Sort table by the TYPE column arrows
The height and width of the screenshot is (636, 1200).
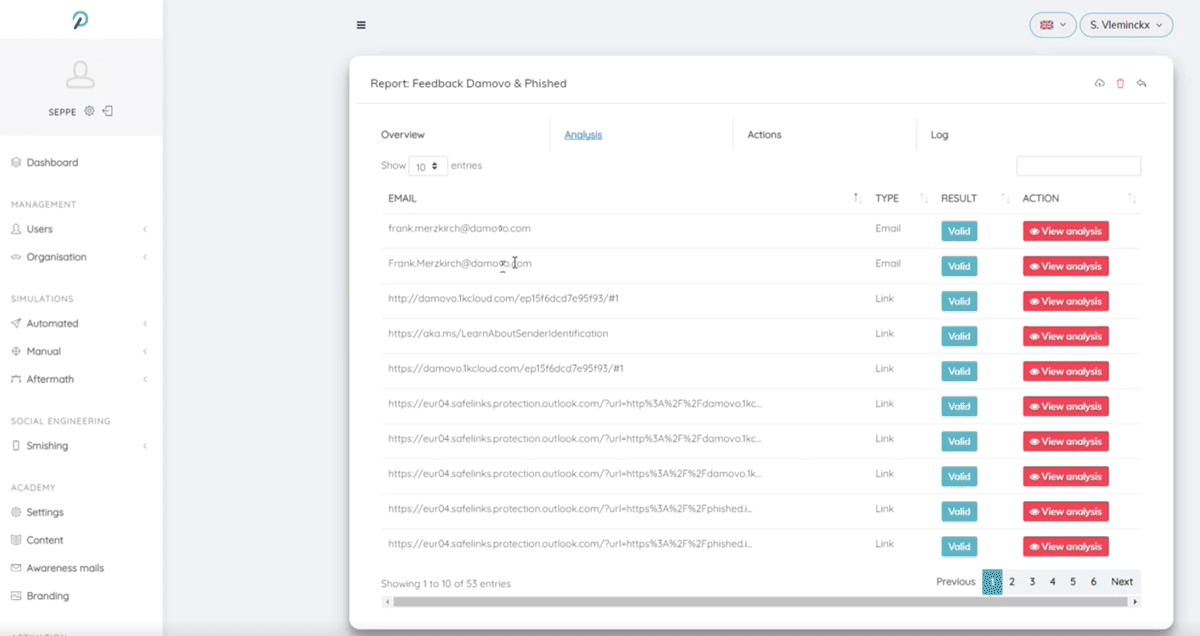pyautogui.click(x=924, y=198)
